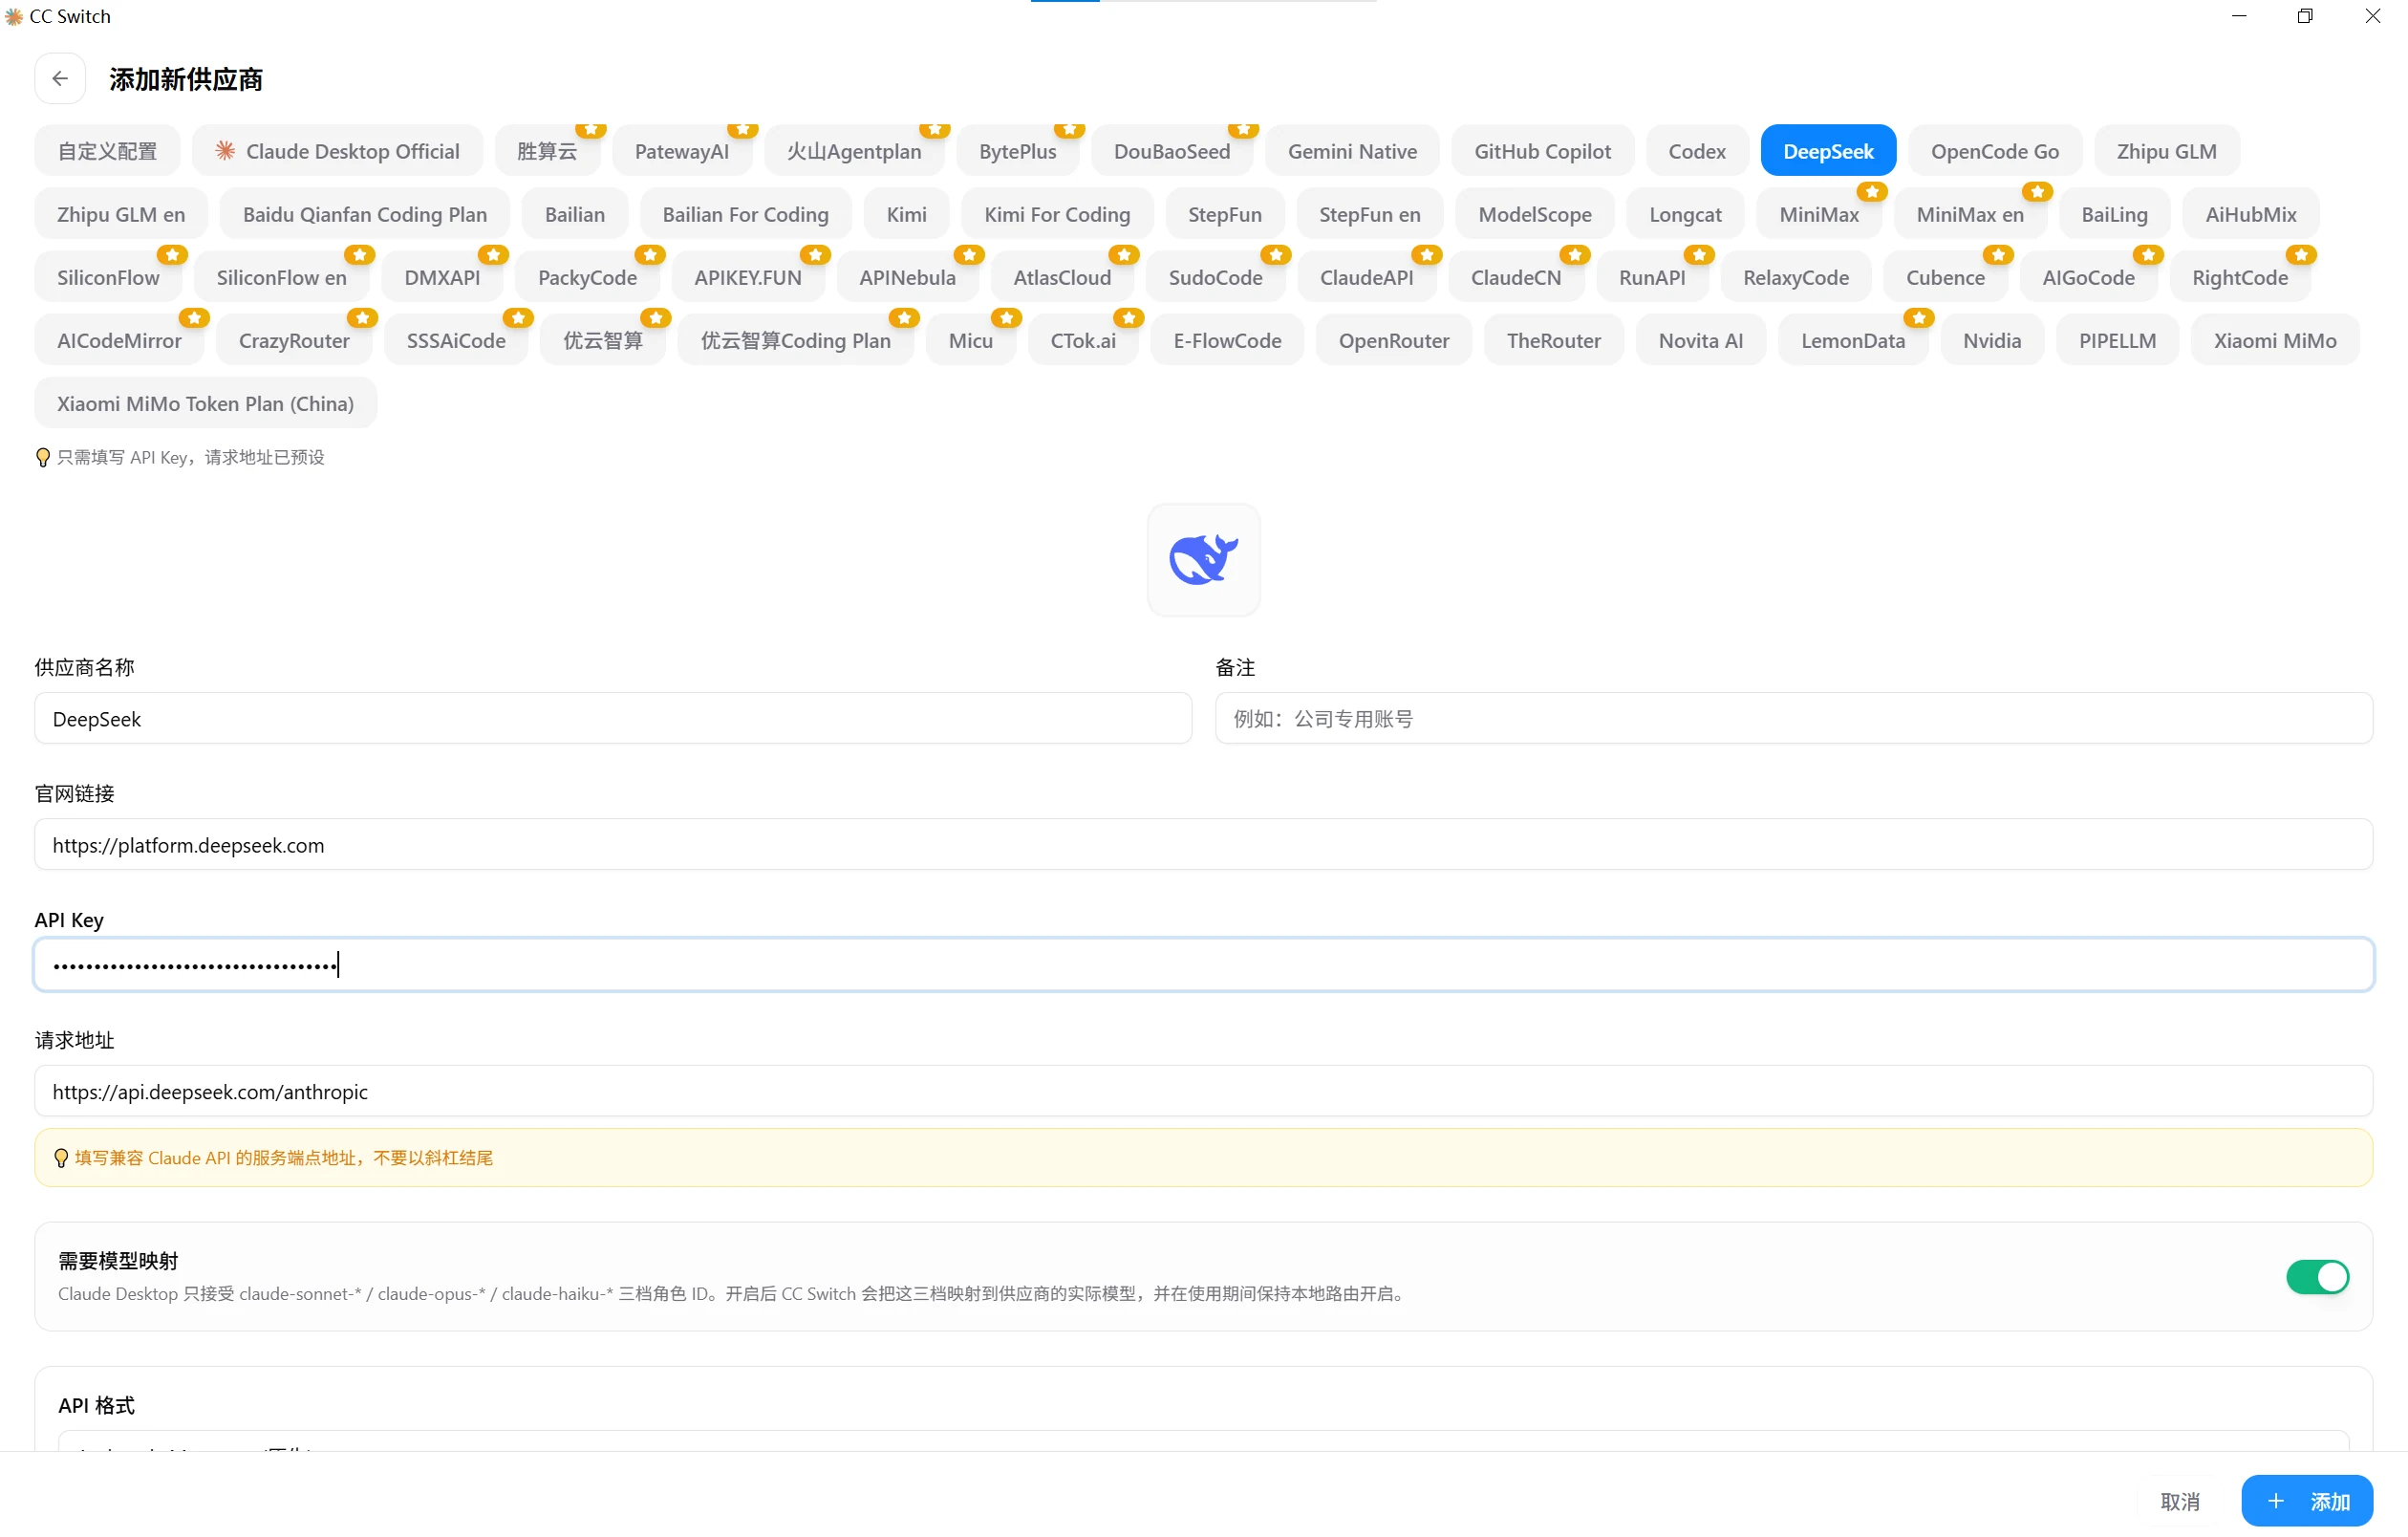The height and width of the screenshot is (1537, 2408).
Task: Select the GitHub Copilot preset
Action: [x=1542, y=151]
